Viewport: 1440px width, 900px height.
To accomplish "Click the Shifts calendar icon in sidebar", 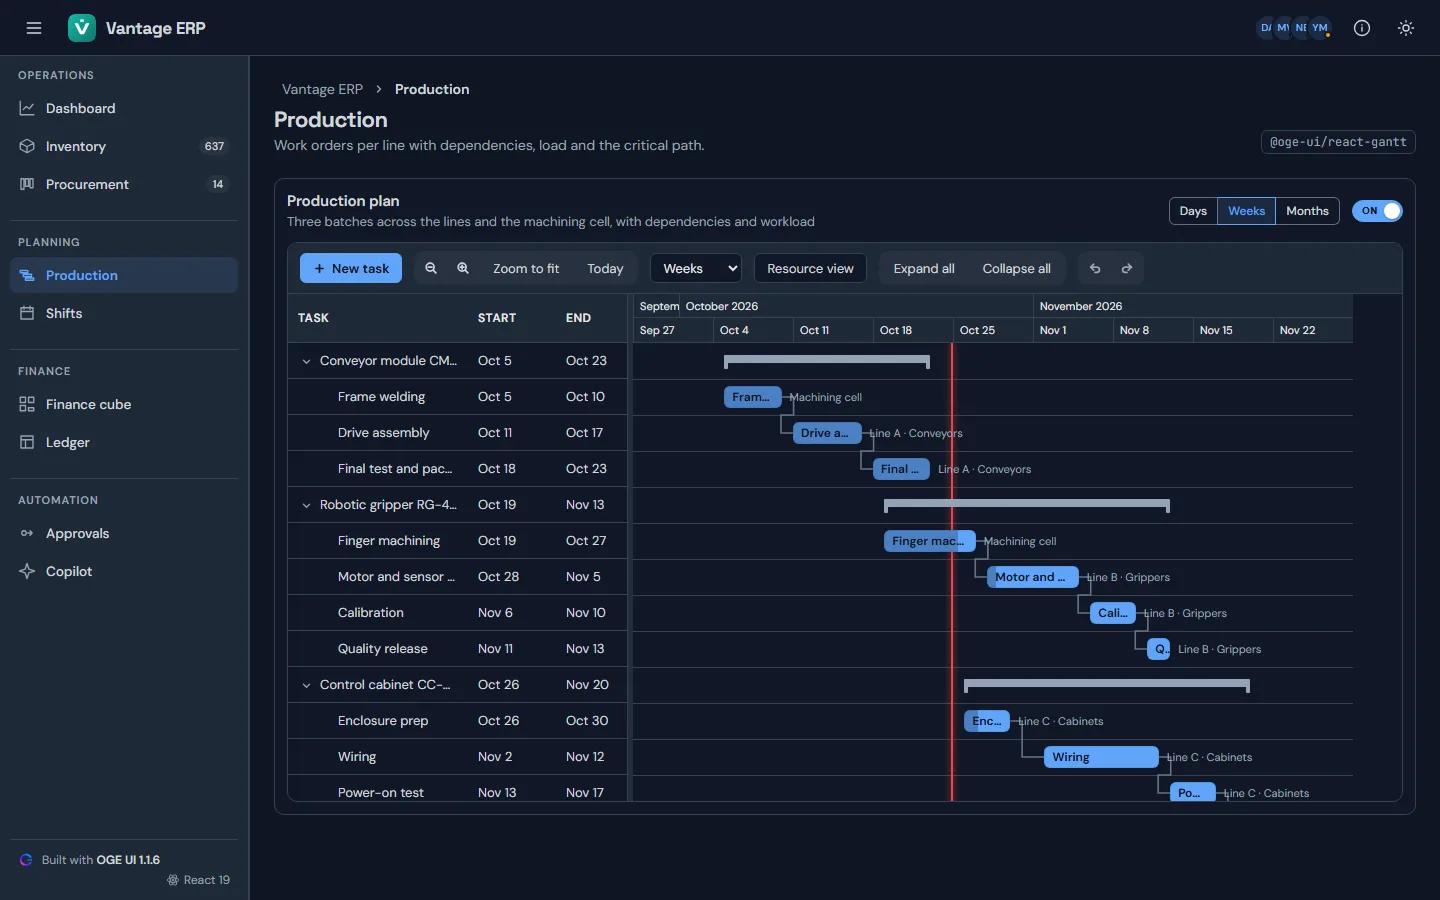I will 27,313.
